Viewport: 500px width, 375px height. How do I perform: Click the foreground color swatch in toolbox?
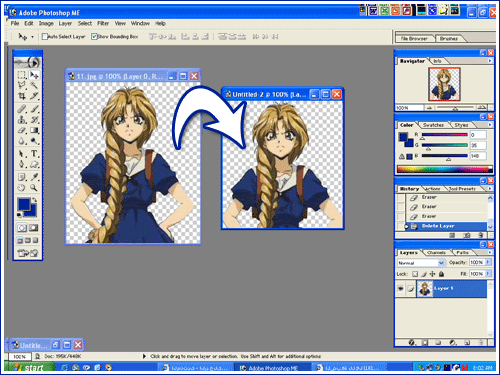click(x=23, y=204)
